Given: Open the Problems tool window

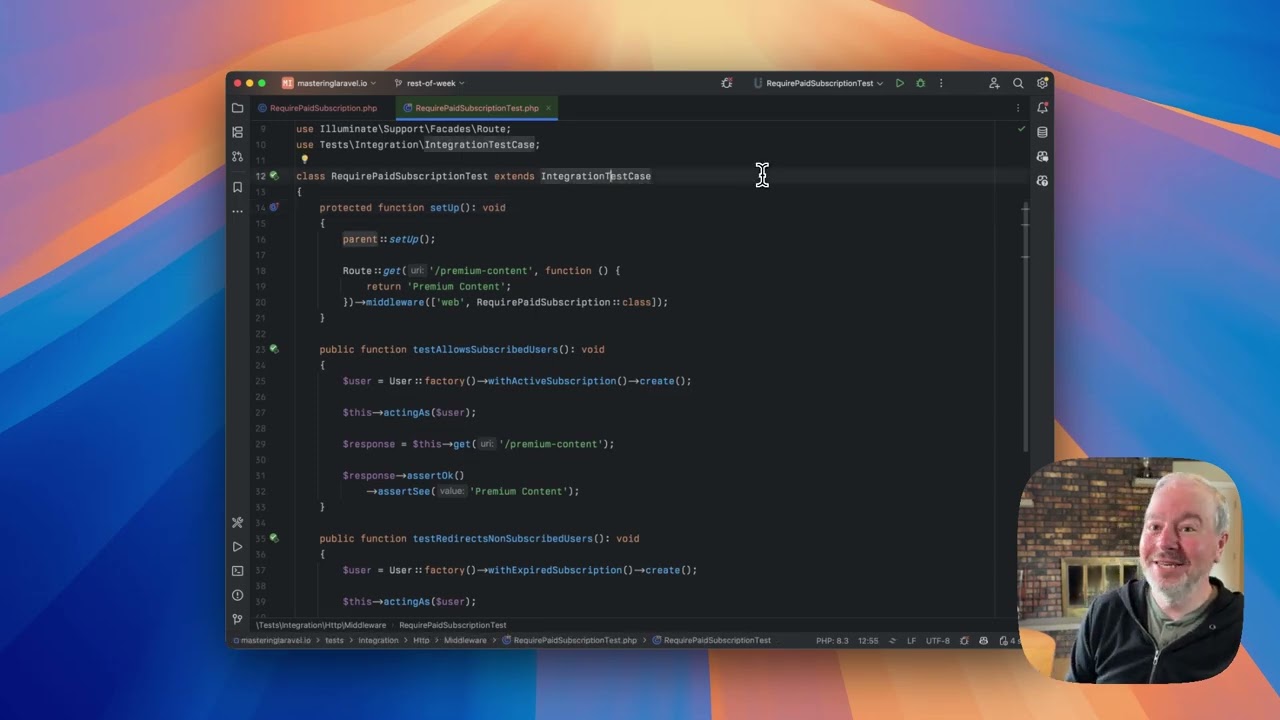Looking at the screenshot, I should (x=237, y=595).
